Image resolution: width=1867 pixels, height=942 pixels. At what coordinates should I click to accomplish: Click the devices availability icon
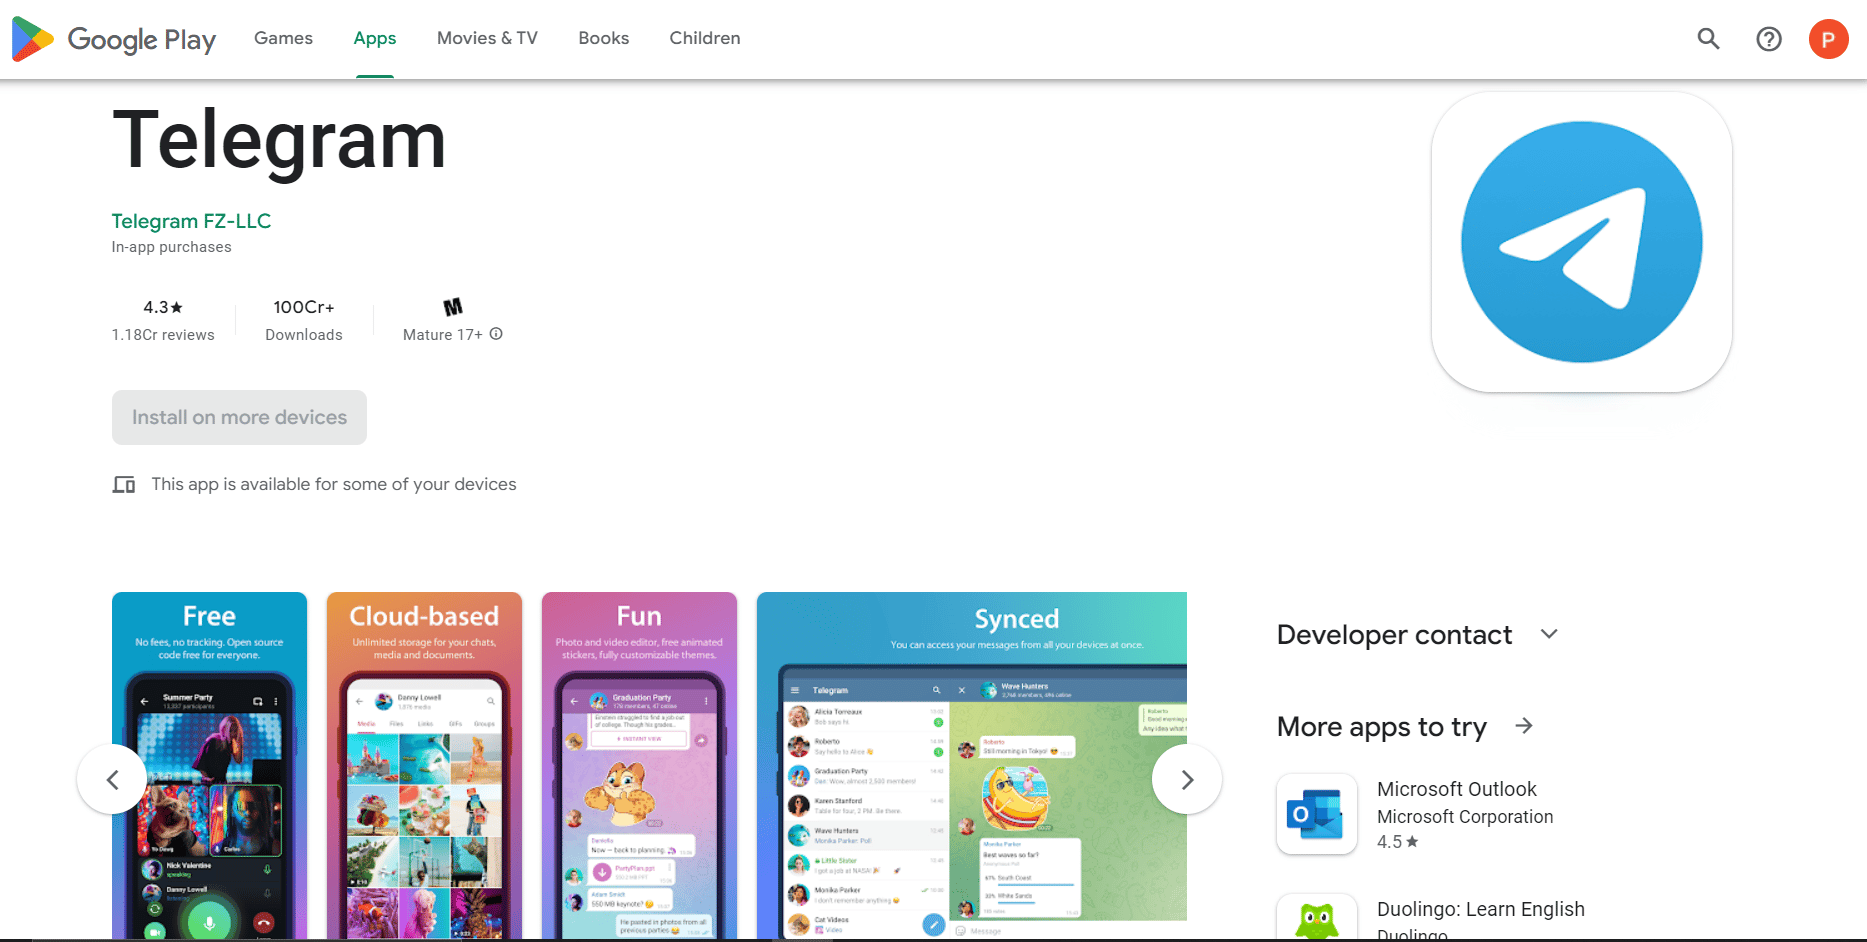(x=124, y=485)
